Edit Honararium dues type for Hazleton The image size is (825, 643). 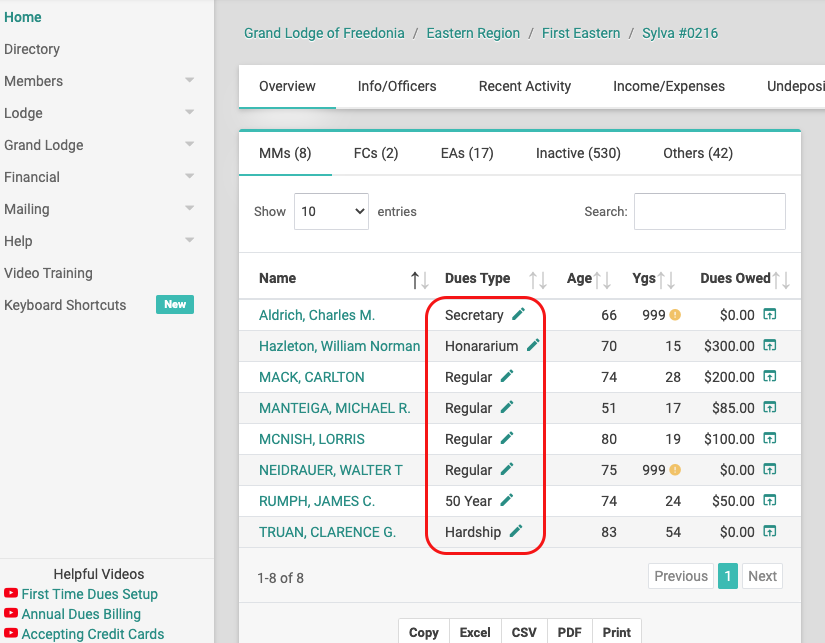[533, 345]
